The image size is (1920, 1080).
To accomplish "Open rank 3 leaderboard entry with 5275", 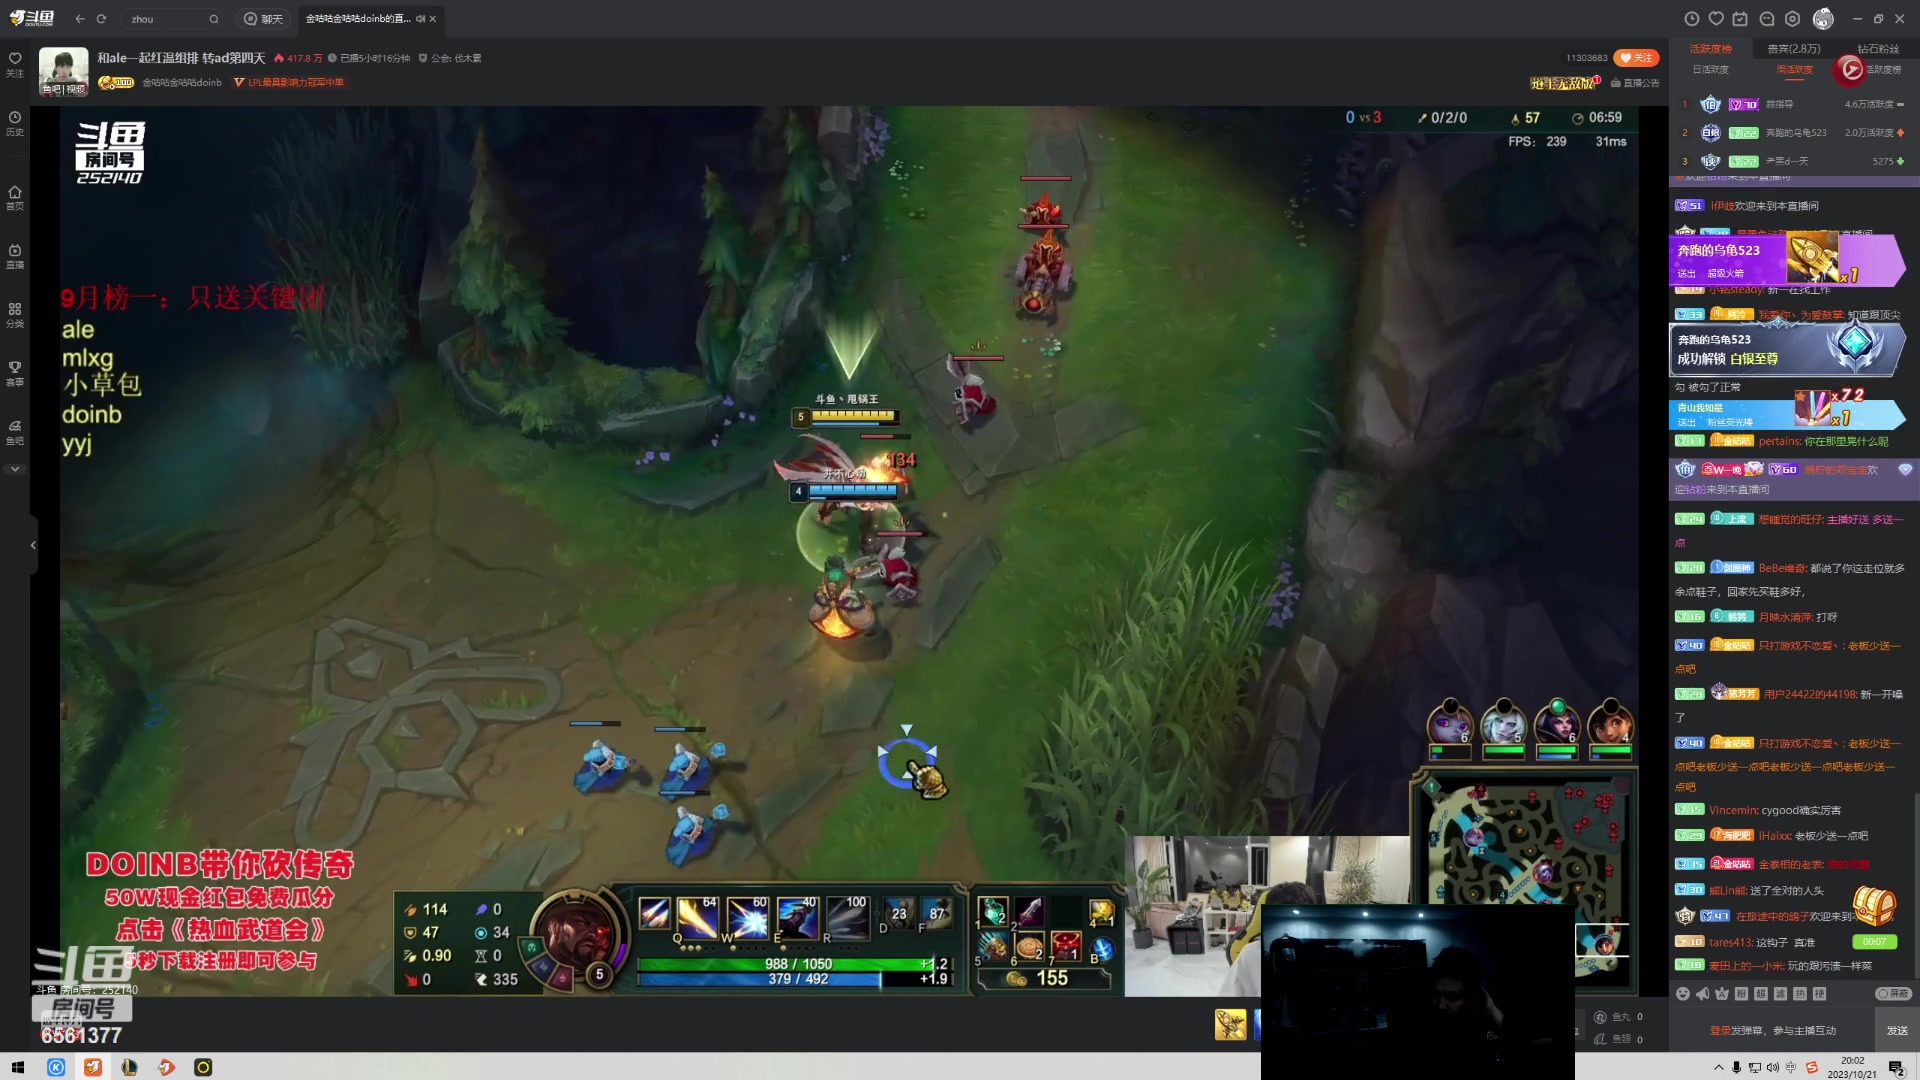I will tap(1794, 161).
